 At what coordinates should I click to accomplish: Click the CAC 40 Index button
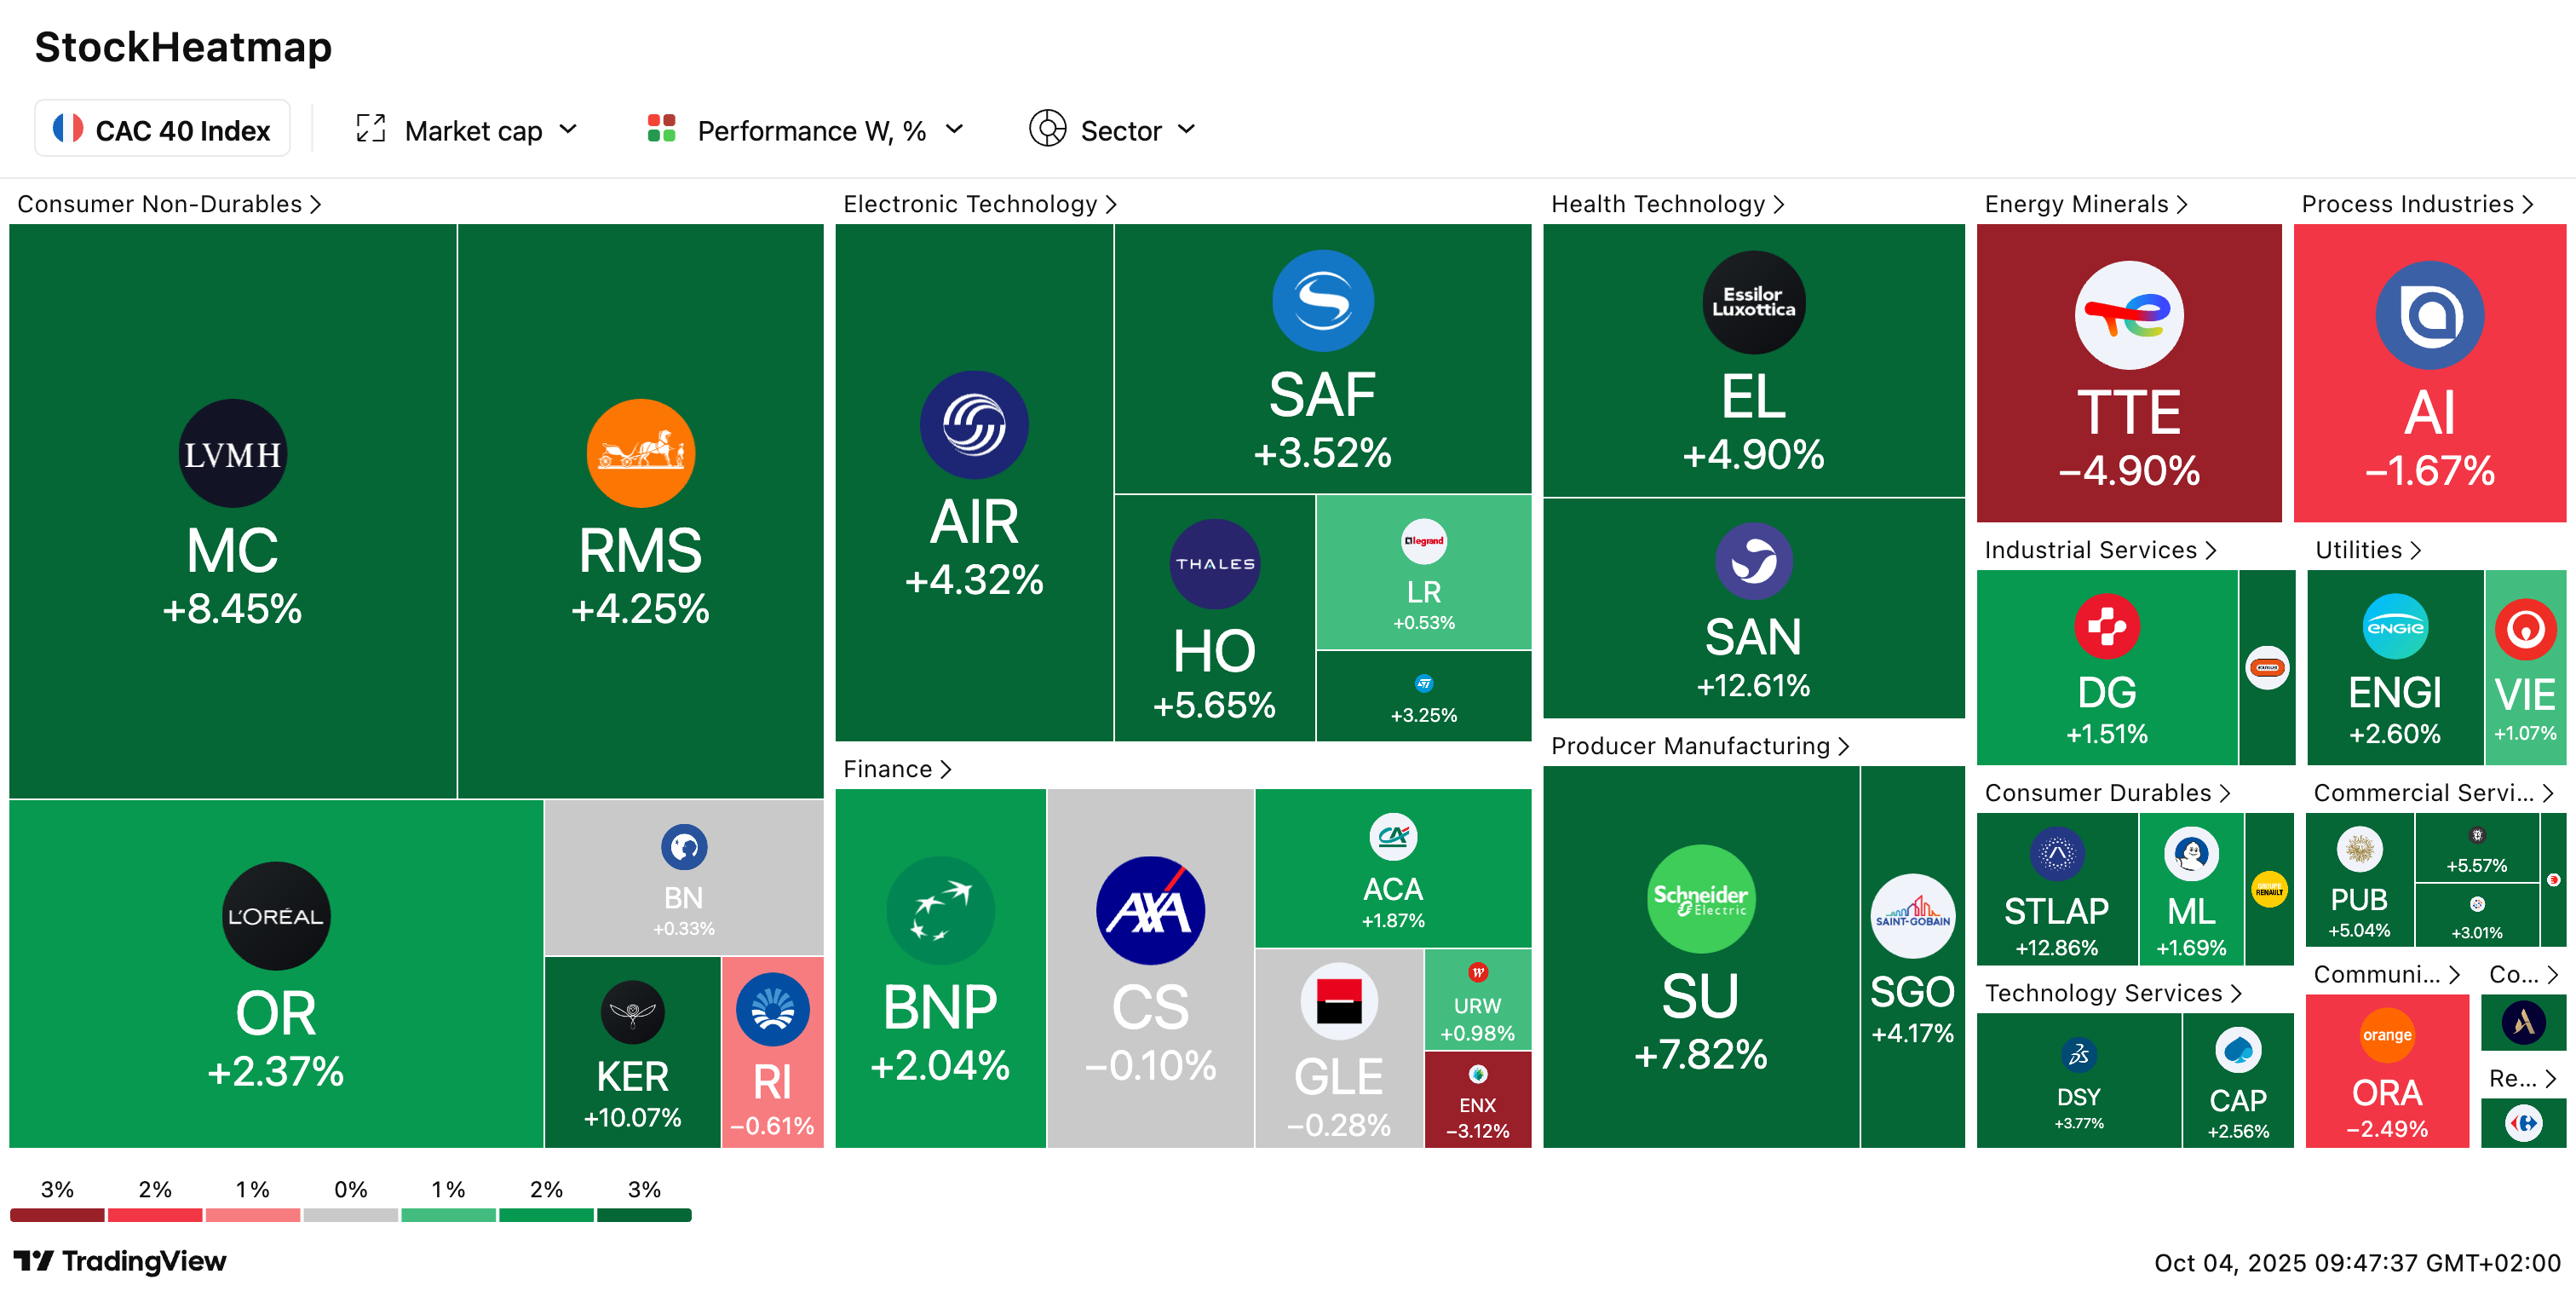point(162,129)
